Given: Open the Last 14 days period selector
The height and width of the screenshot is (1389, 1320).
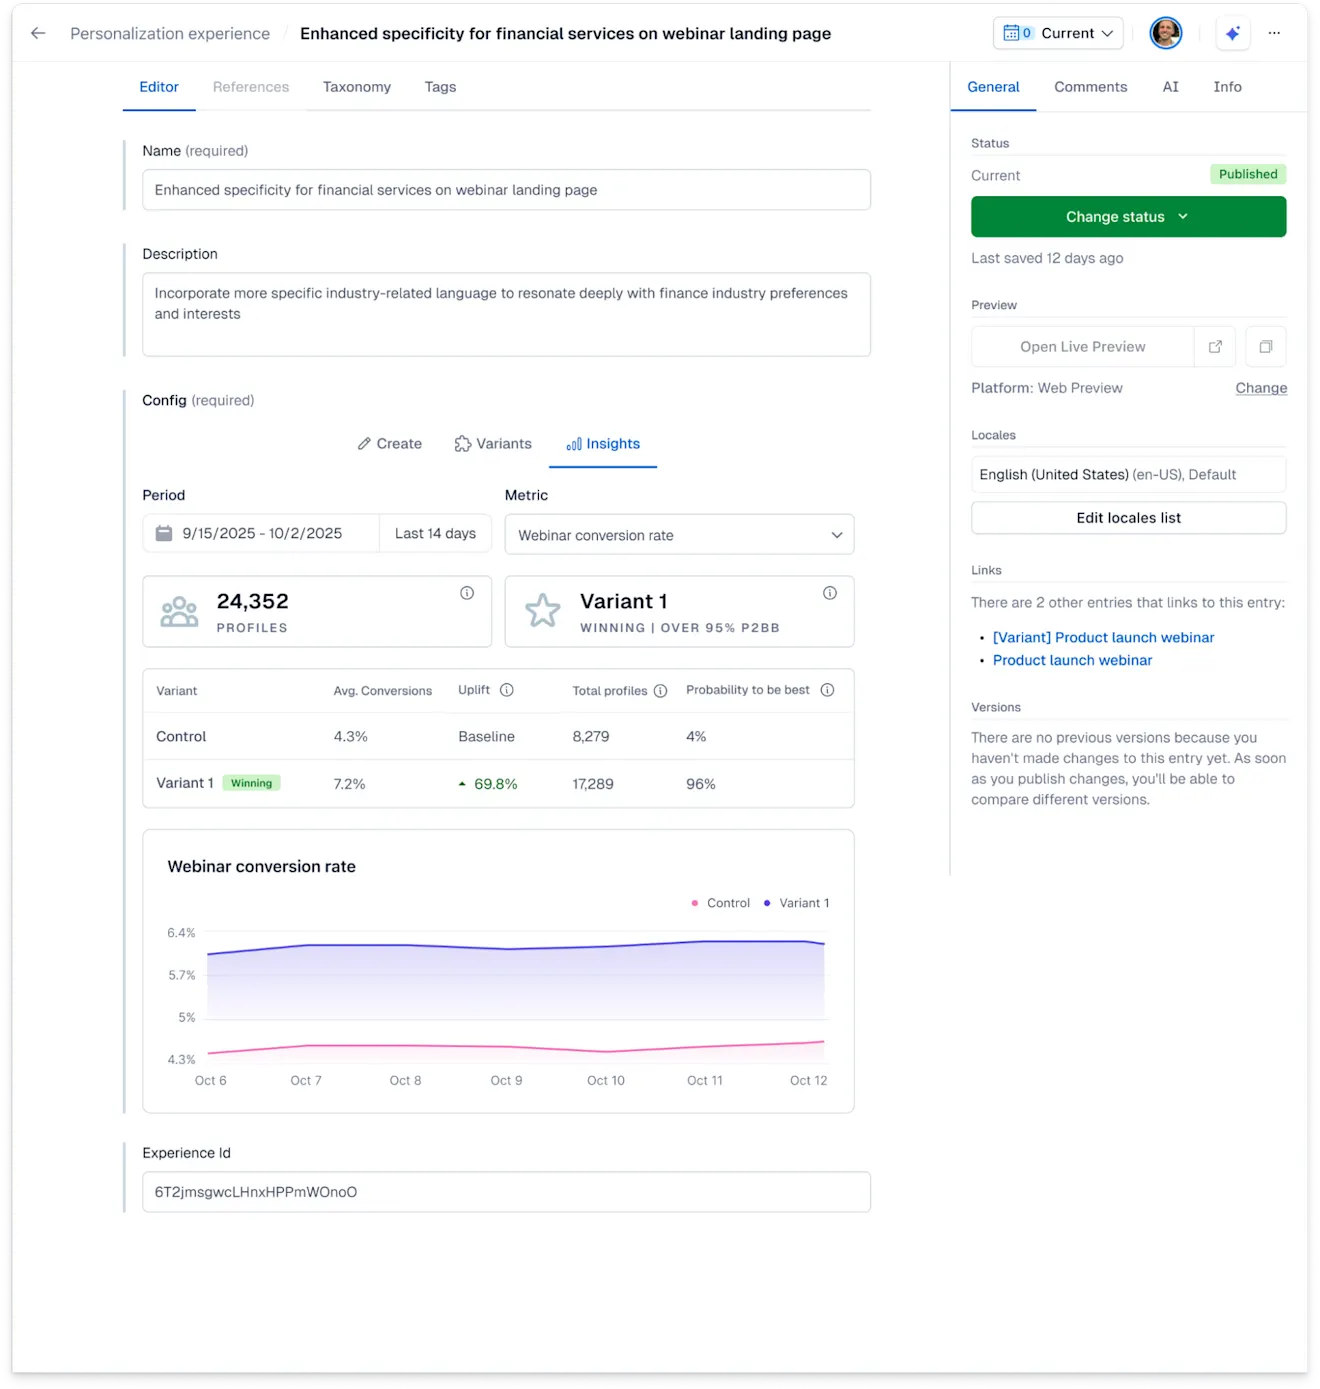Looking at the screenshot, I should tap(435, 534).
